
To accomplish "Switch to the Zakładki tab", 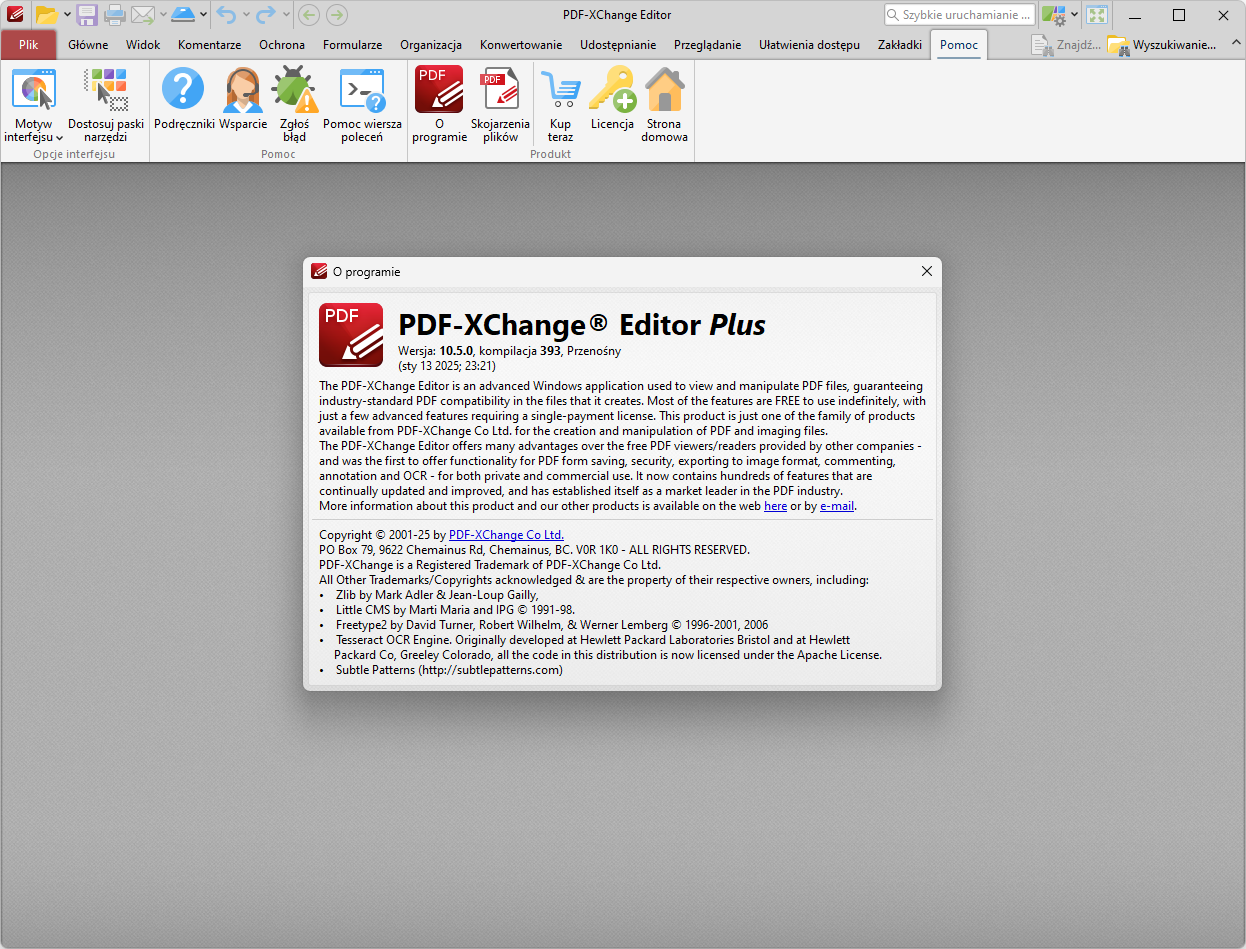I will [x=900, y=45].
